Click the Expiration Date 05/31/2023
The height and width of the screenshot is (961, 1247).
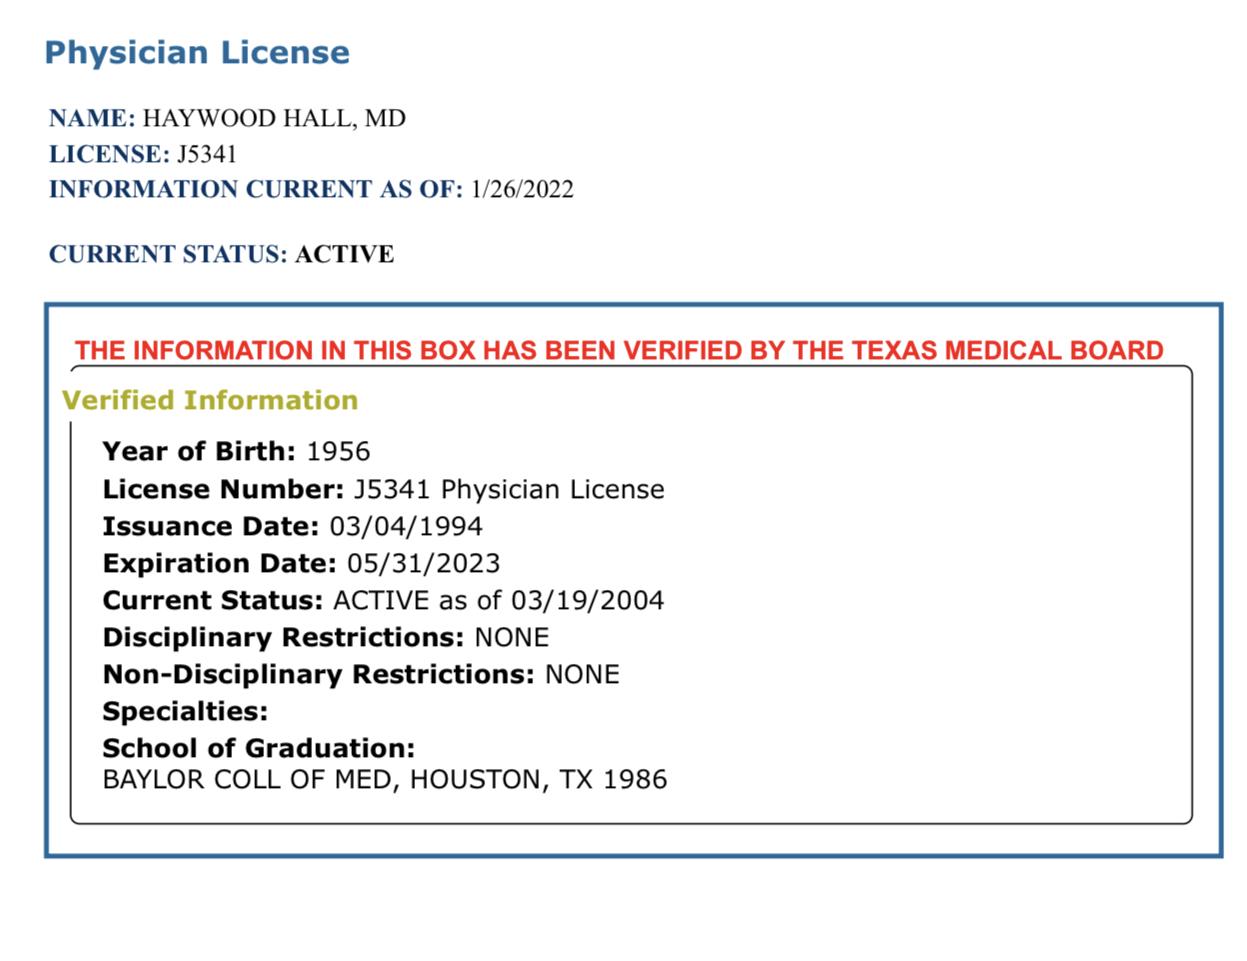[423, 563]
